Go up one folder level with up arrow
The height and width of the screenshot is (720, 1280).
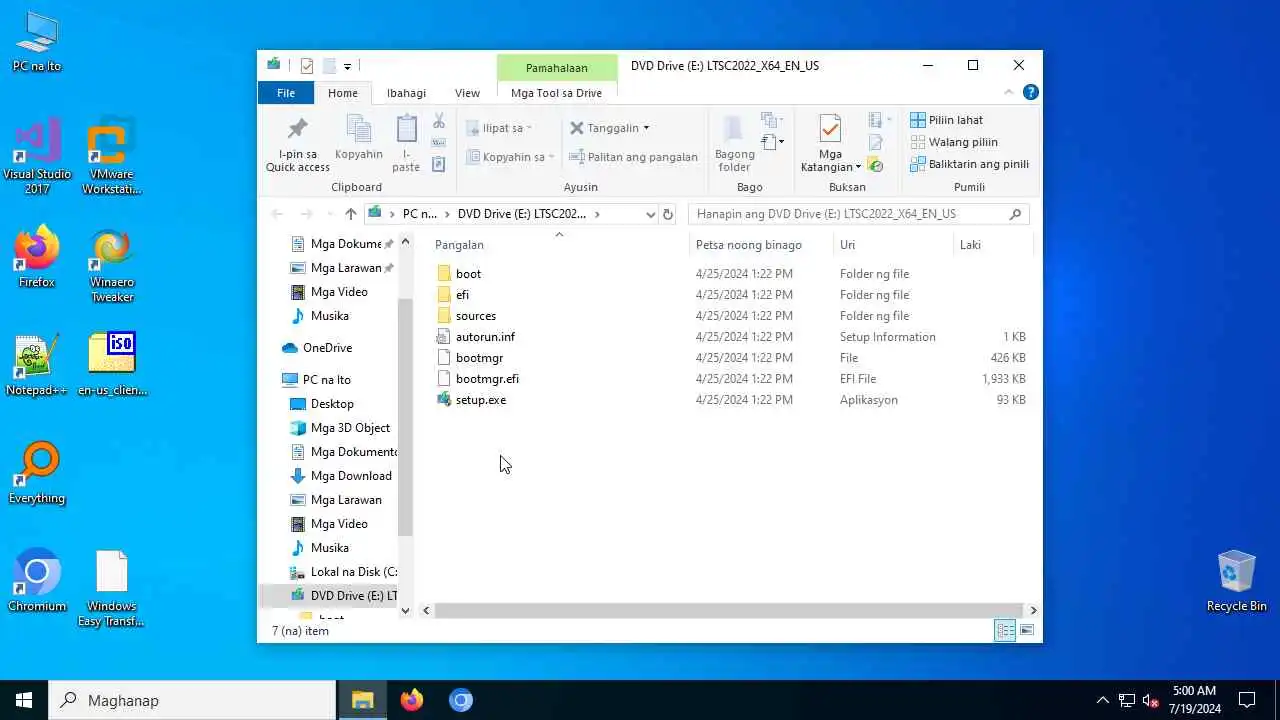tap(350, 214)
